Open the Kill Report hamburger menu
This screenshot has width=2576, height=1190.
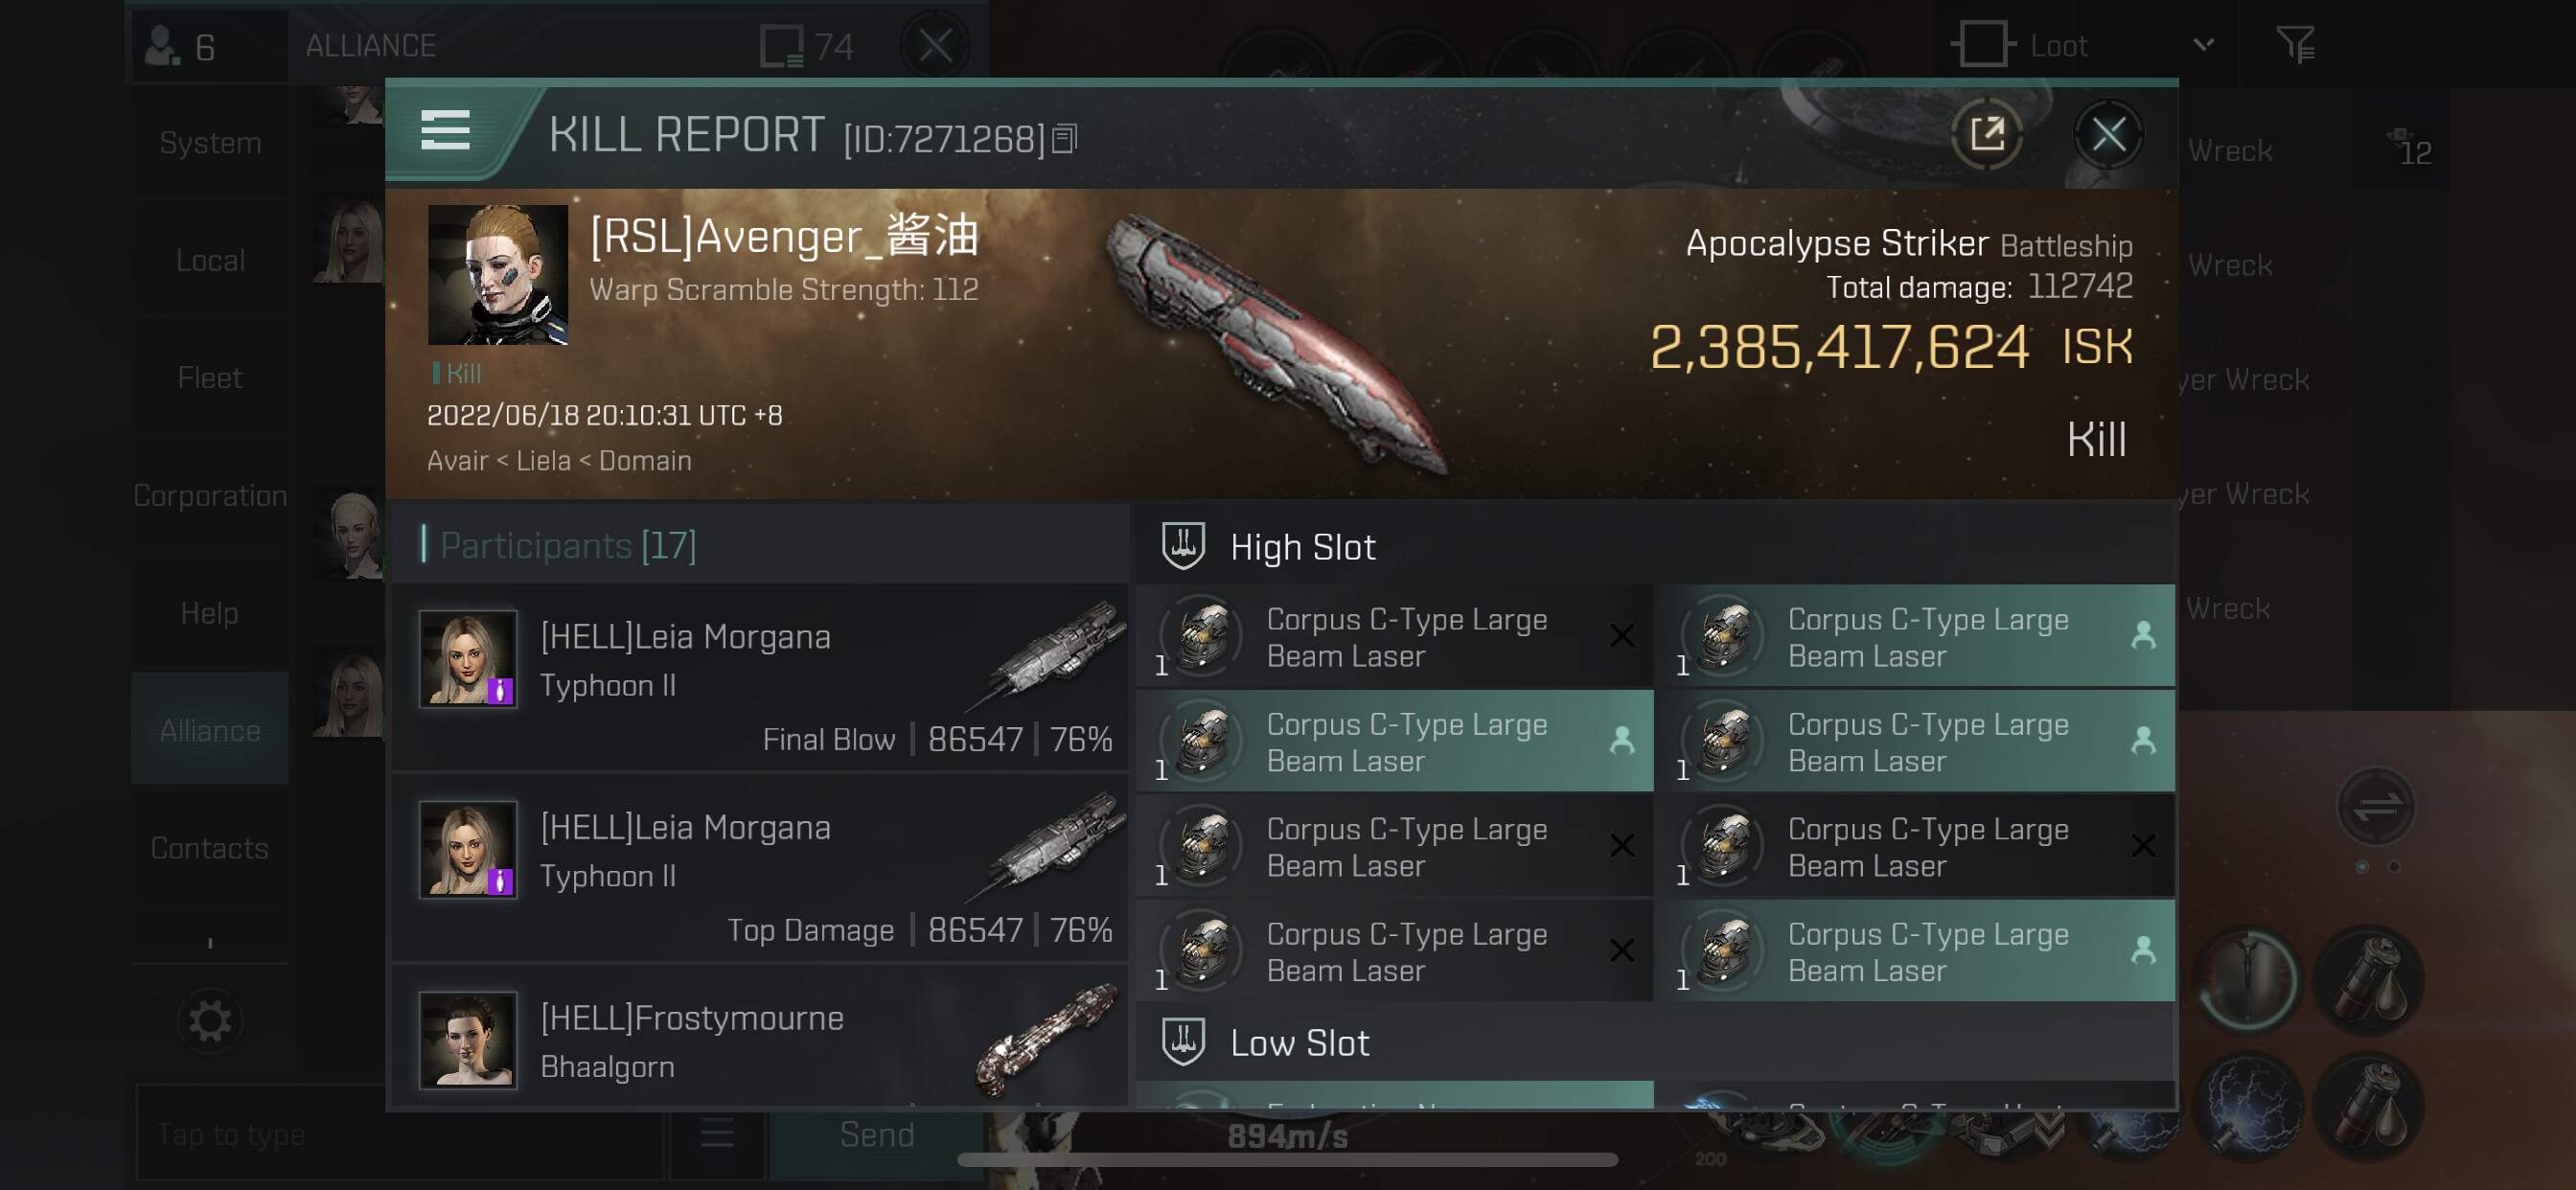[x=445, y=131]
